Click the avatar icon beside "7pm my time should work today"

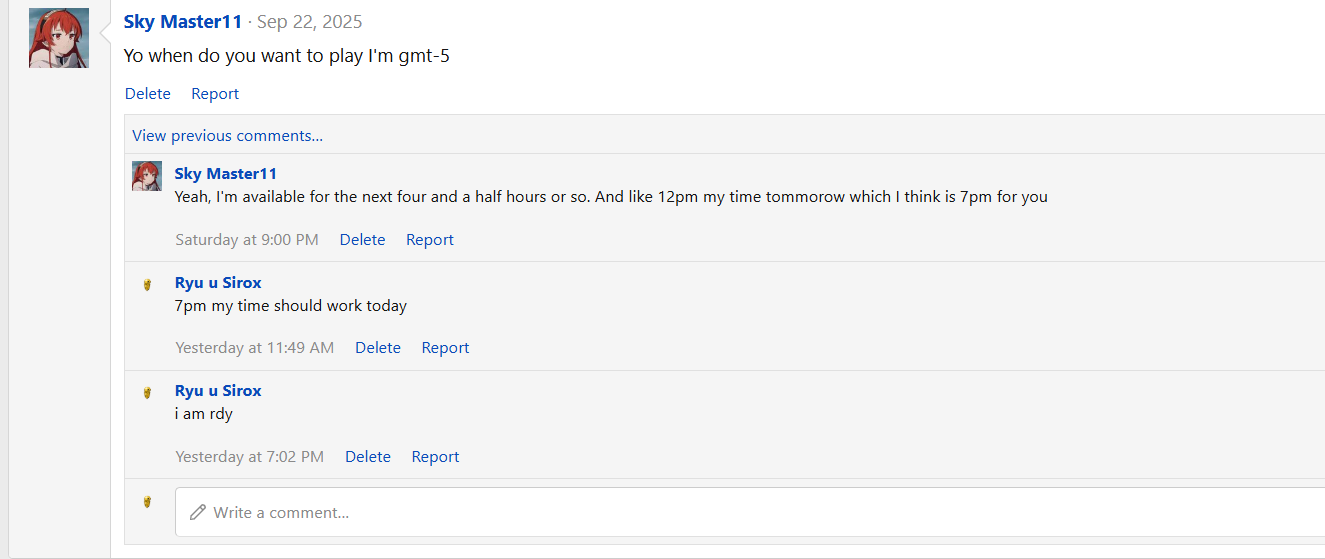(147, 285)
